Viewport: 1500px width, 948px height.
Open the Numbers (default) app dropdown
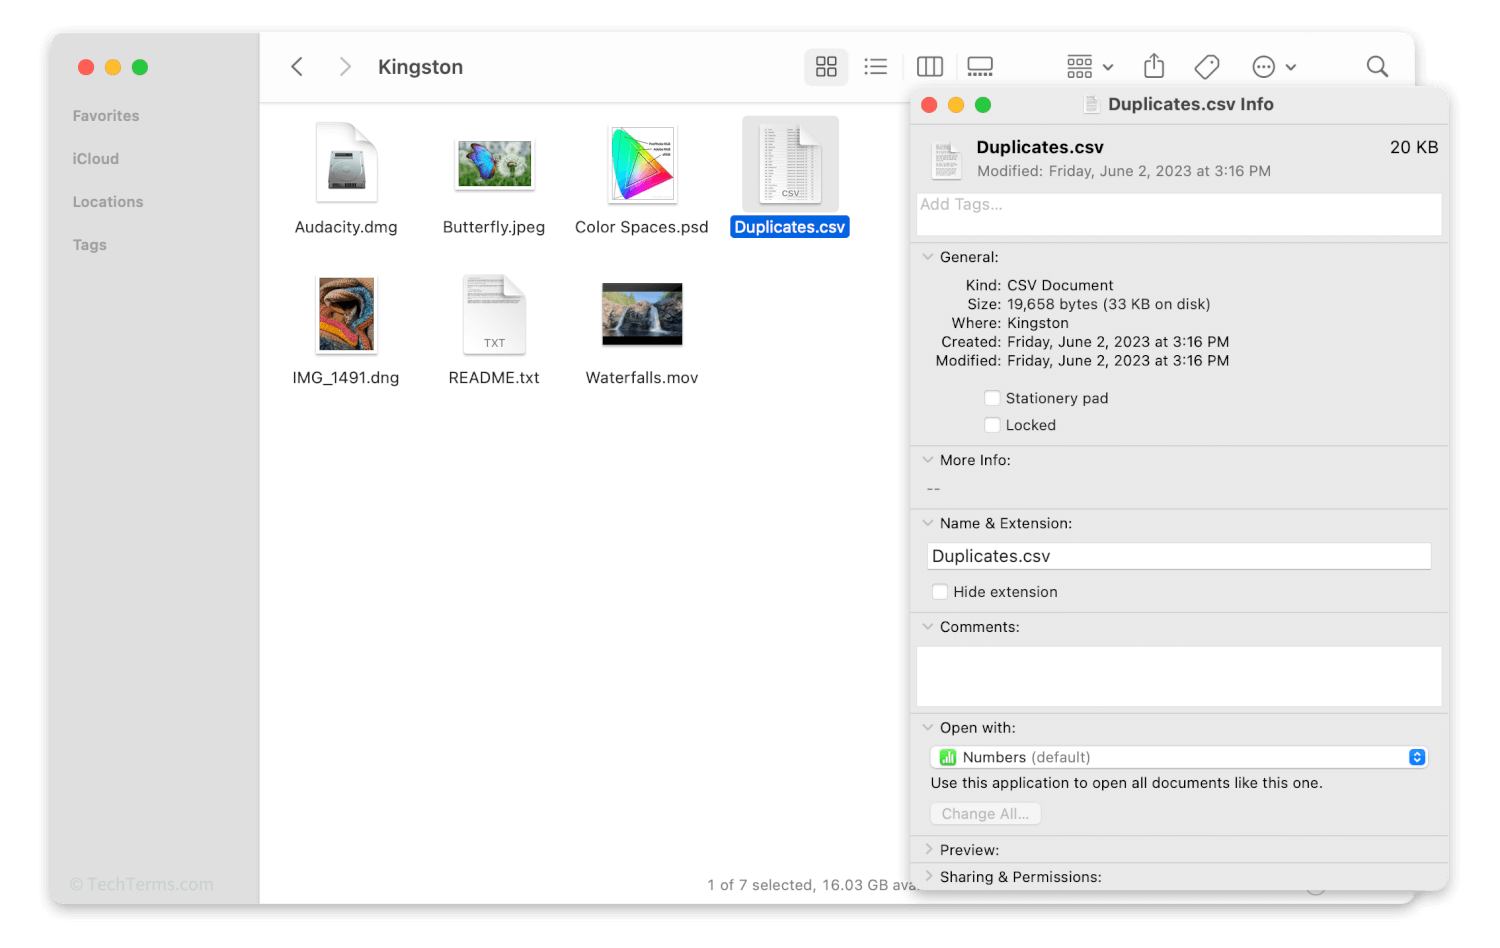point(1179,757)
